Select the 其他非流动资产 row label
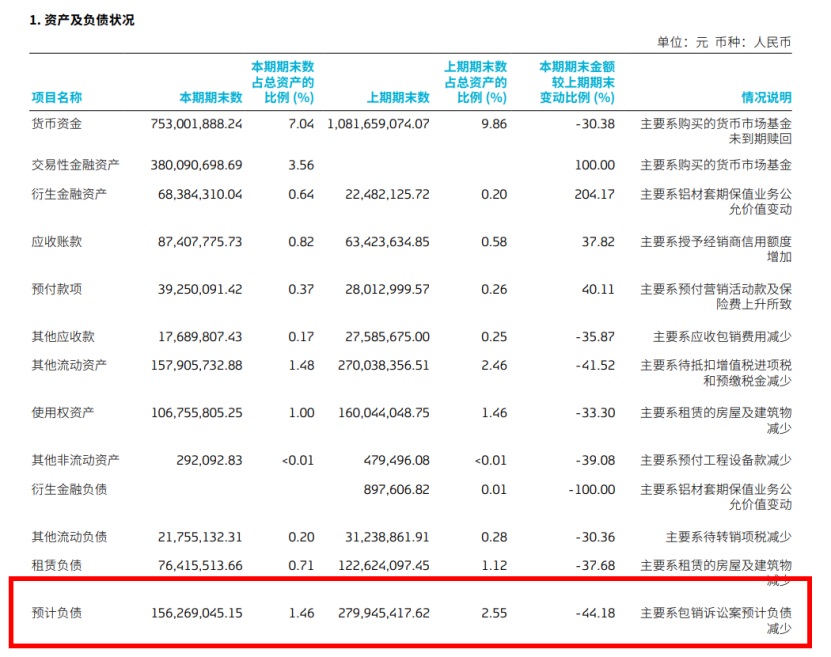 [76, 460]
